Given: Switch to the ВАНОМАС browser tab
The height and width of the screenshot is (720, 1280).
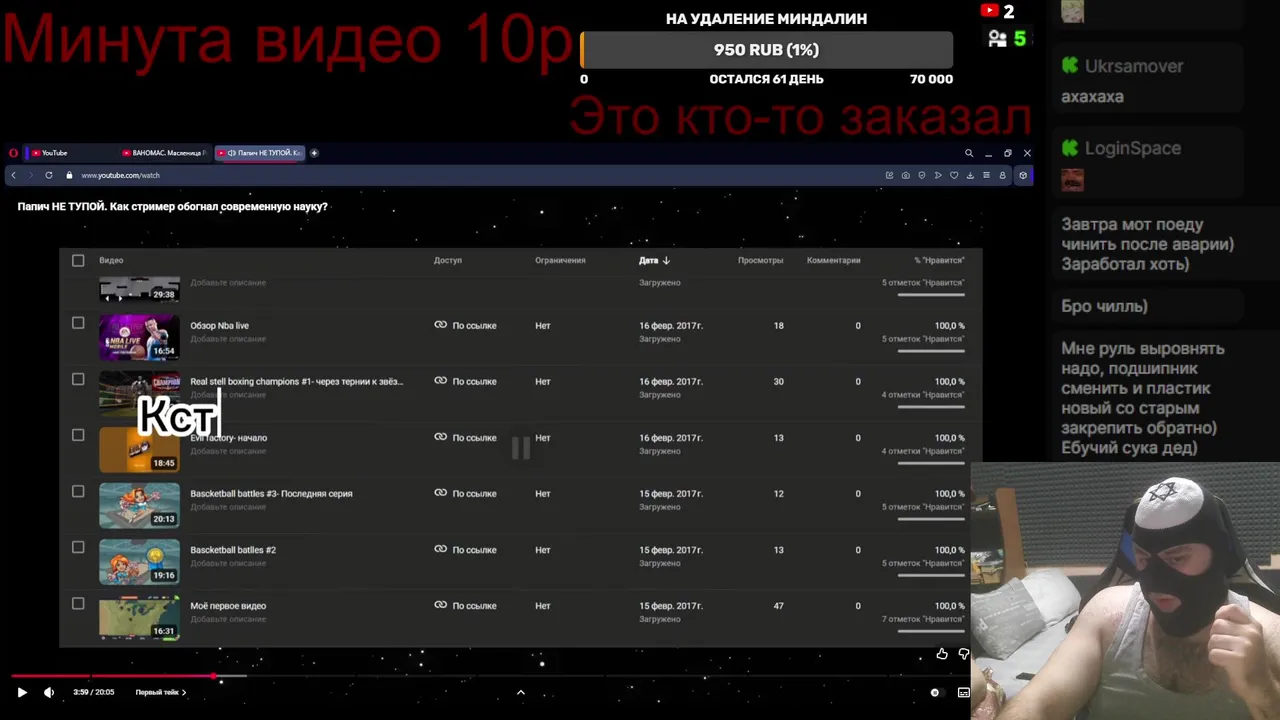Looking at the screenshot, I should tap(163, 153).
